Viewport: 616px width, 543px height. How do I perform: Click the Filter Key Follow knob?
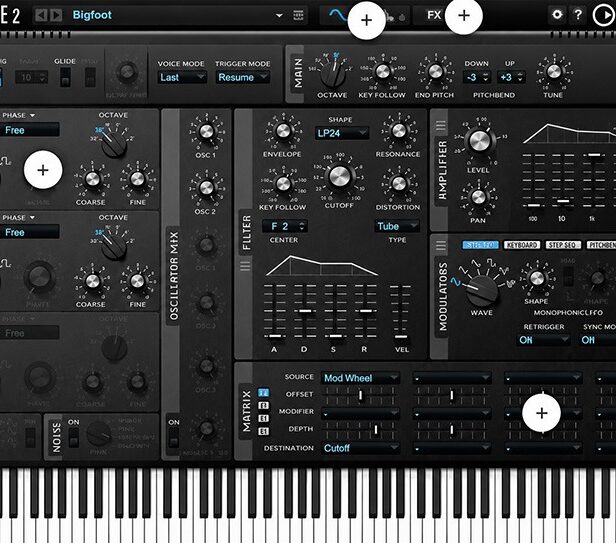click(283, 183)
